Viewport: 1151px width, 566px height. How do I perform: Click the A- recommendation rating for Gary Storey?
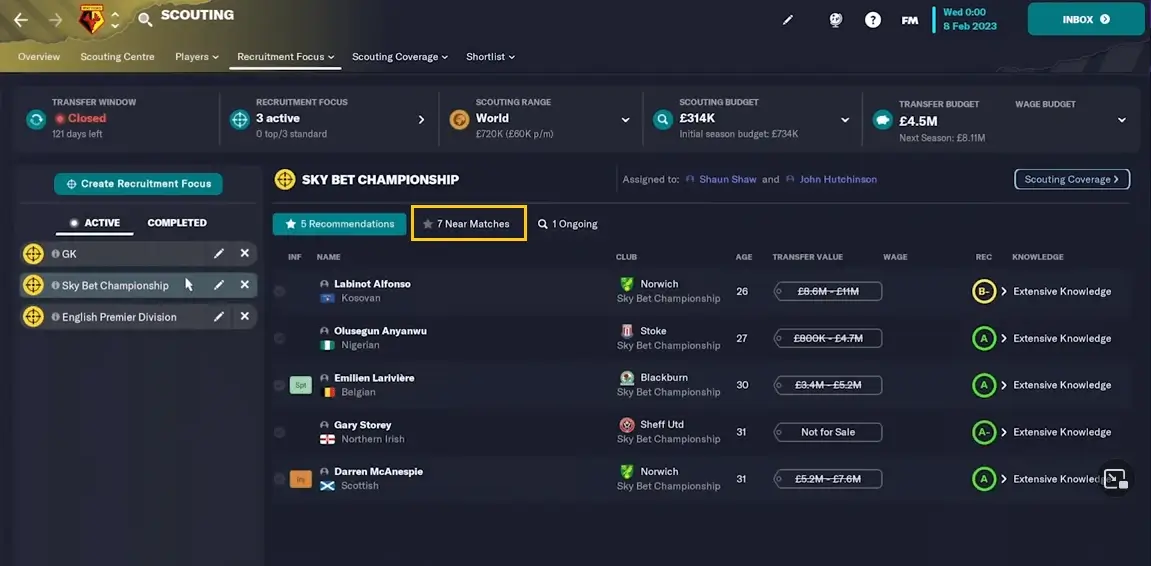984,432
